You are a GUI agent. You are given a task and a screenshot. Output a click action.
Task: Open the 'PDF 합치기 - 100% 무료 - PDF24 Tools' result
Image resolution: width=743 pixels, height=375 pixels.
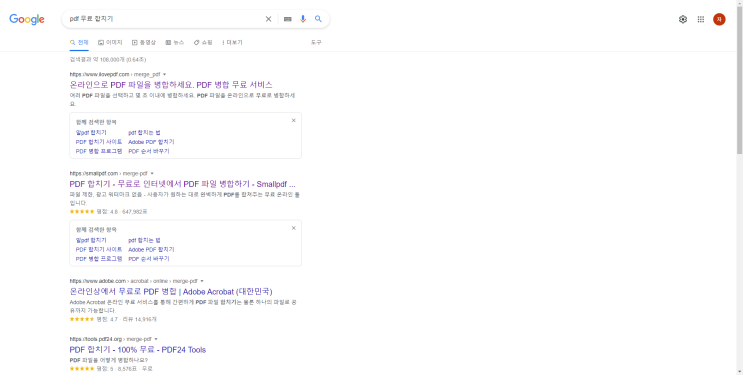point(138,350)
